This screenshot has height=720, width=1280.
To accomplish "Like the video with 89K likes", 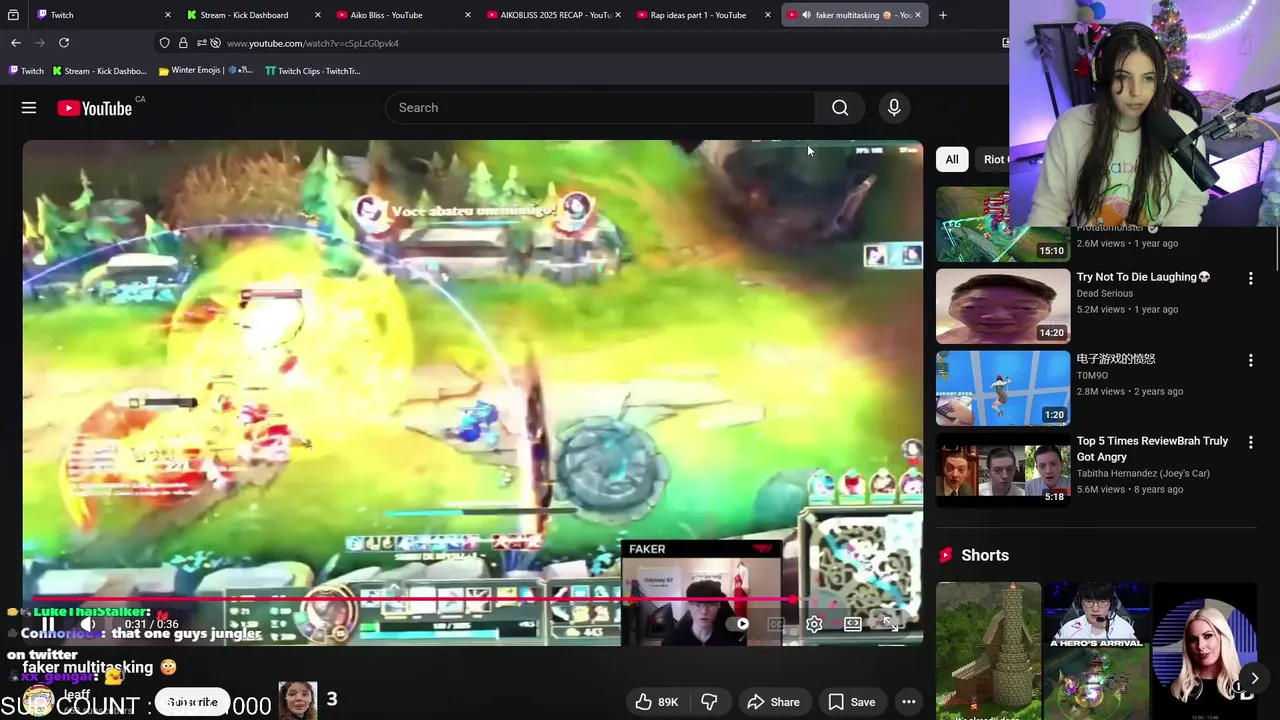I will point(657,702).
